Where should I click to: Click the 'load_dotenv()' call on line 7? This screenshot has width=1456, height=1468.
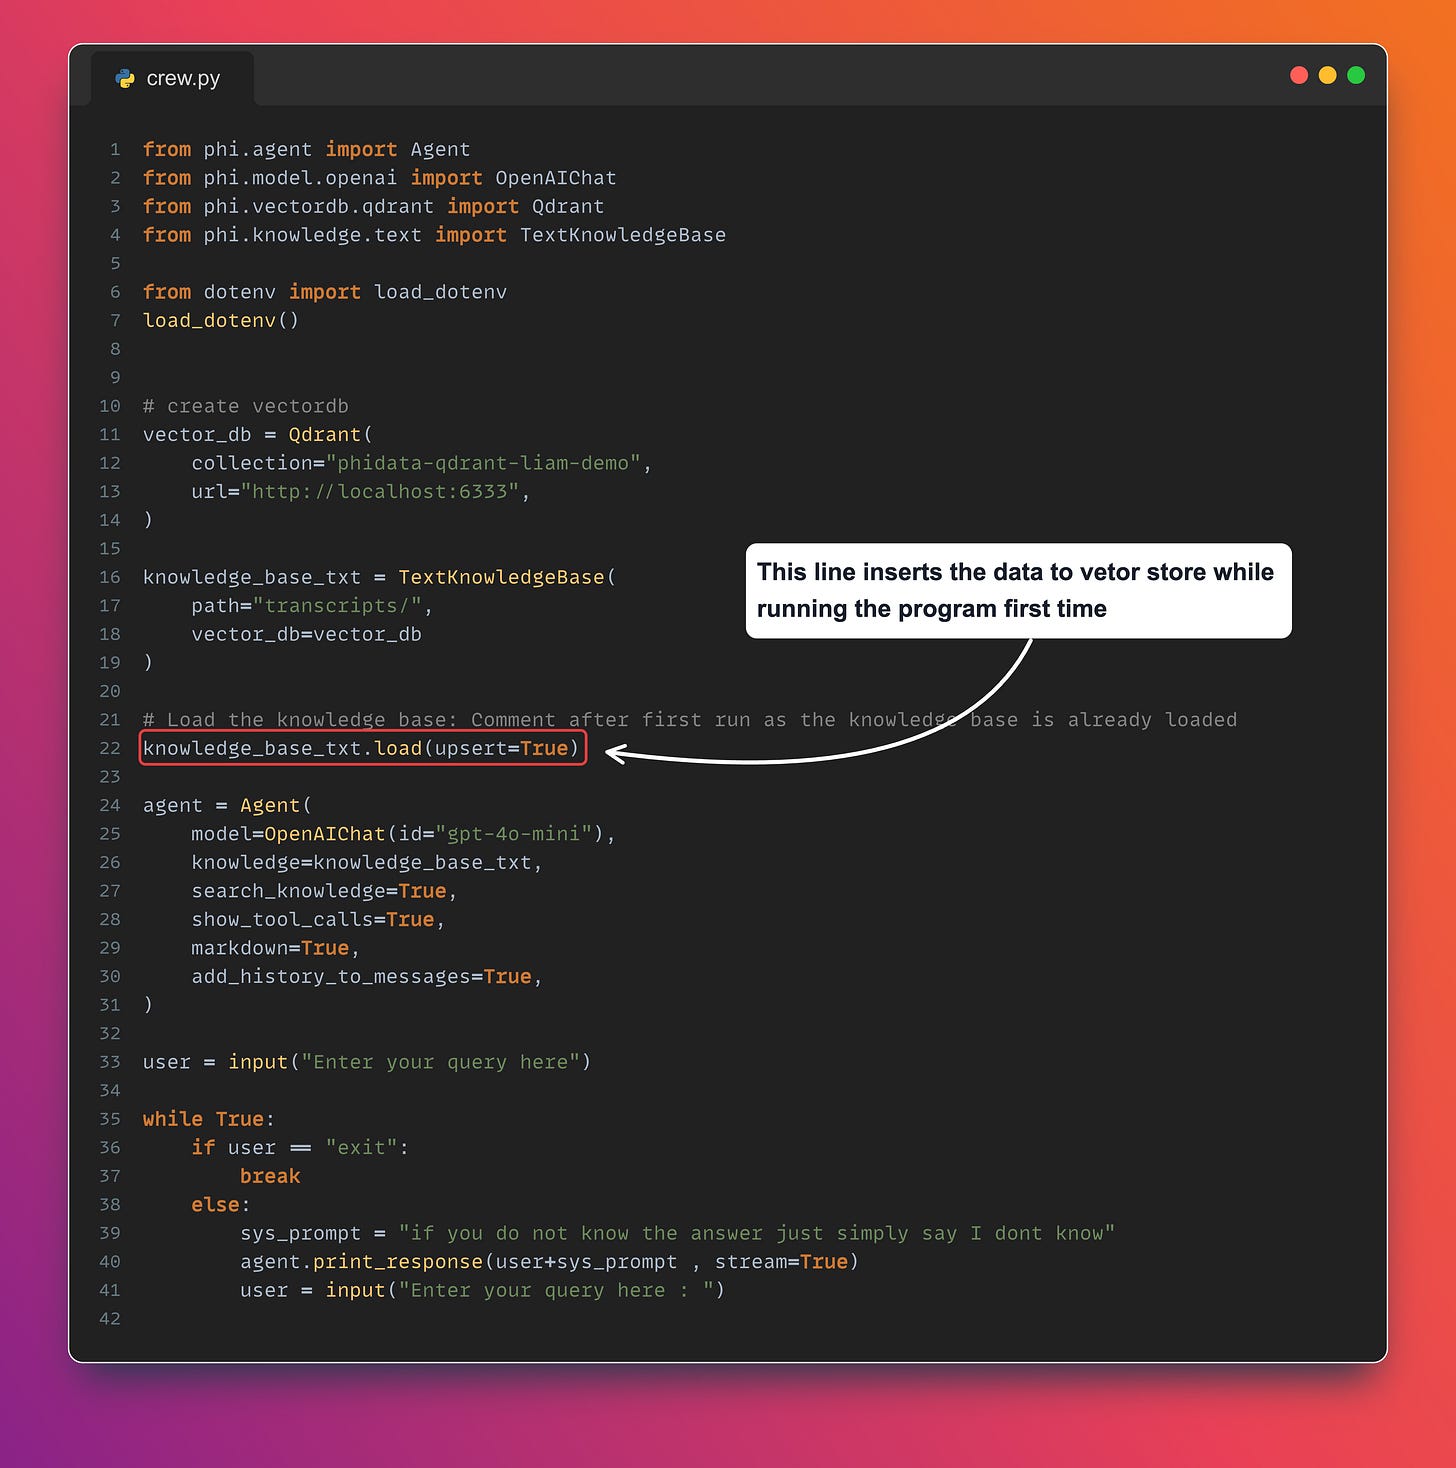[221, 320]
